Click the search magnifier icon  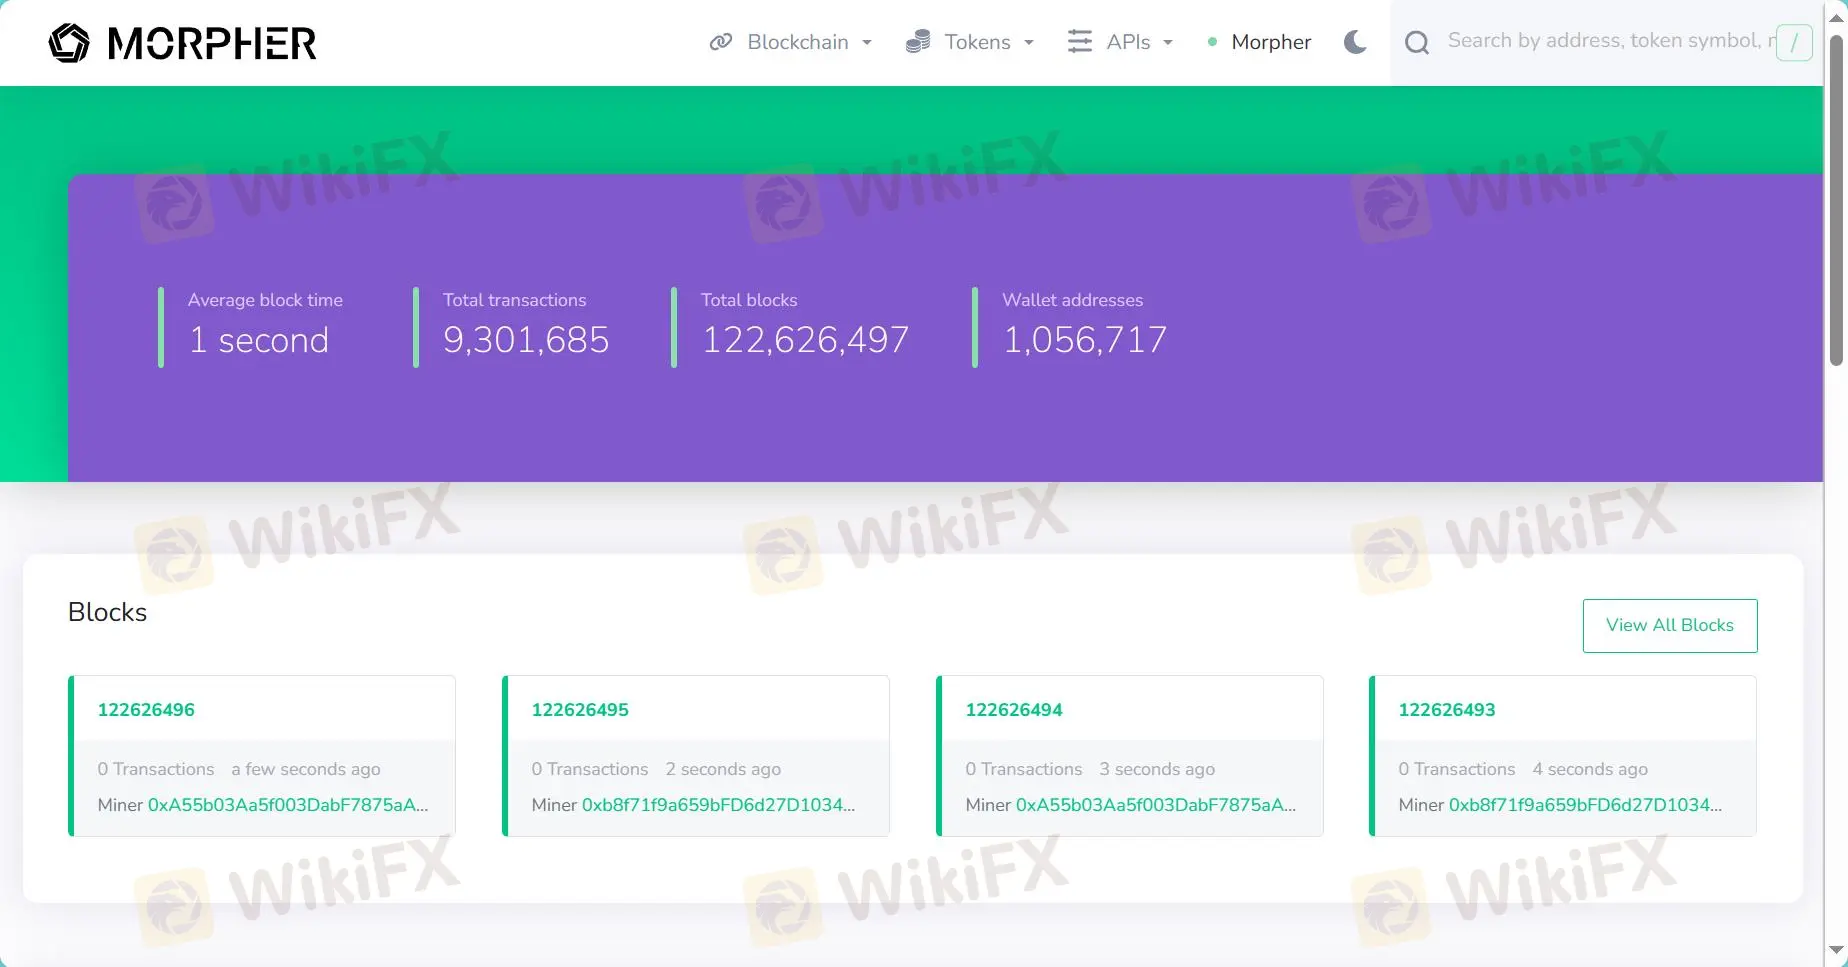pos(1416,42)
